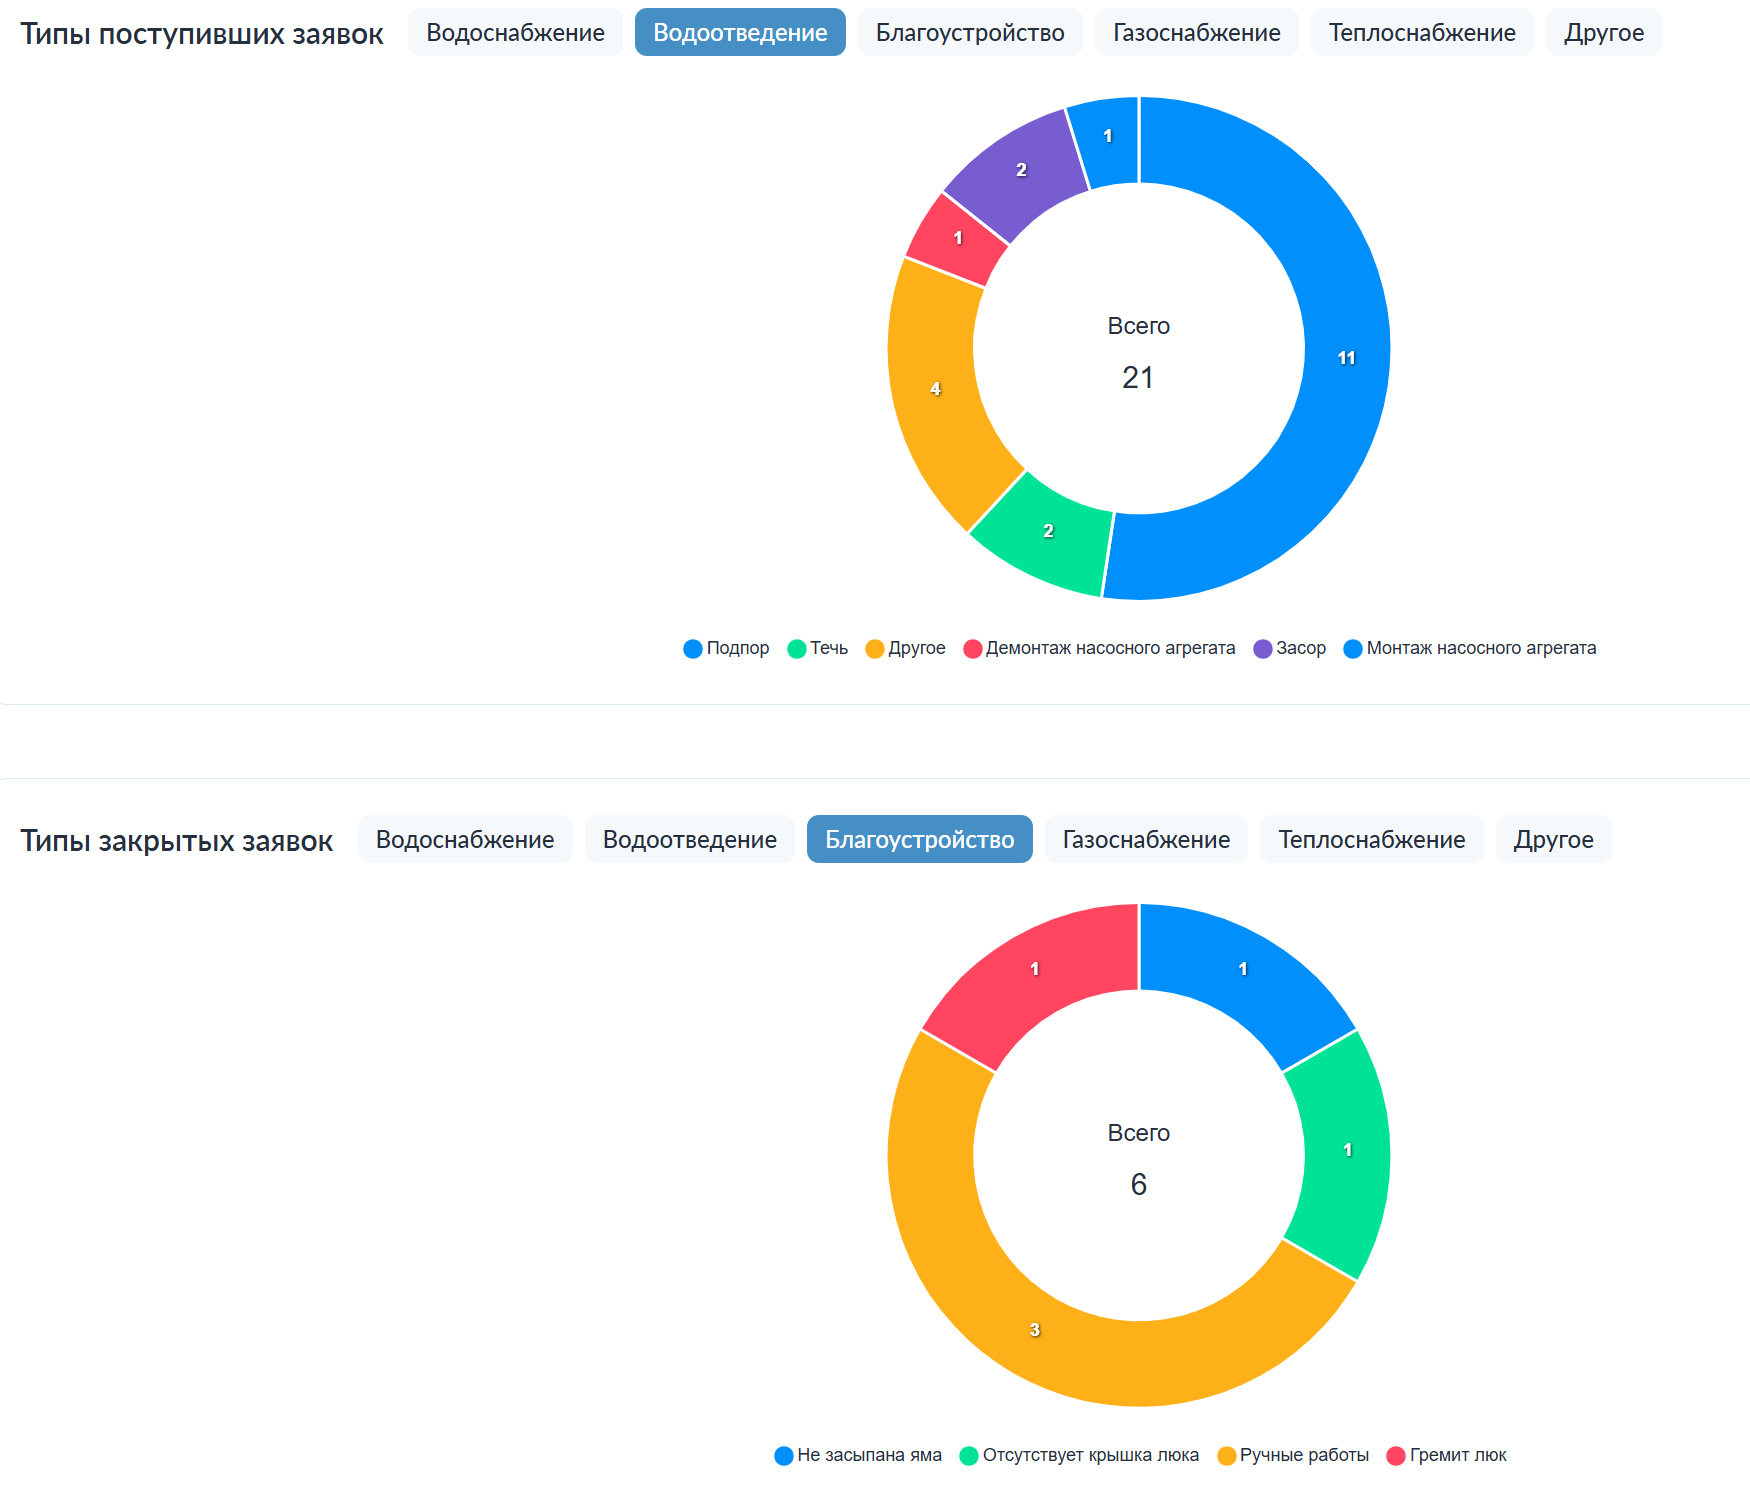The height and width of the screenshot is (1494, 1750).
Task: Click the large blue segment labeled 11
Action: [x=1345, y=358]
